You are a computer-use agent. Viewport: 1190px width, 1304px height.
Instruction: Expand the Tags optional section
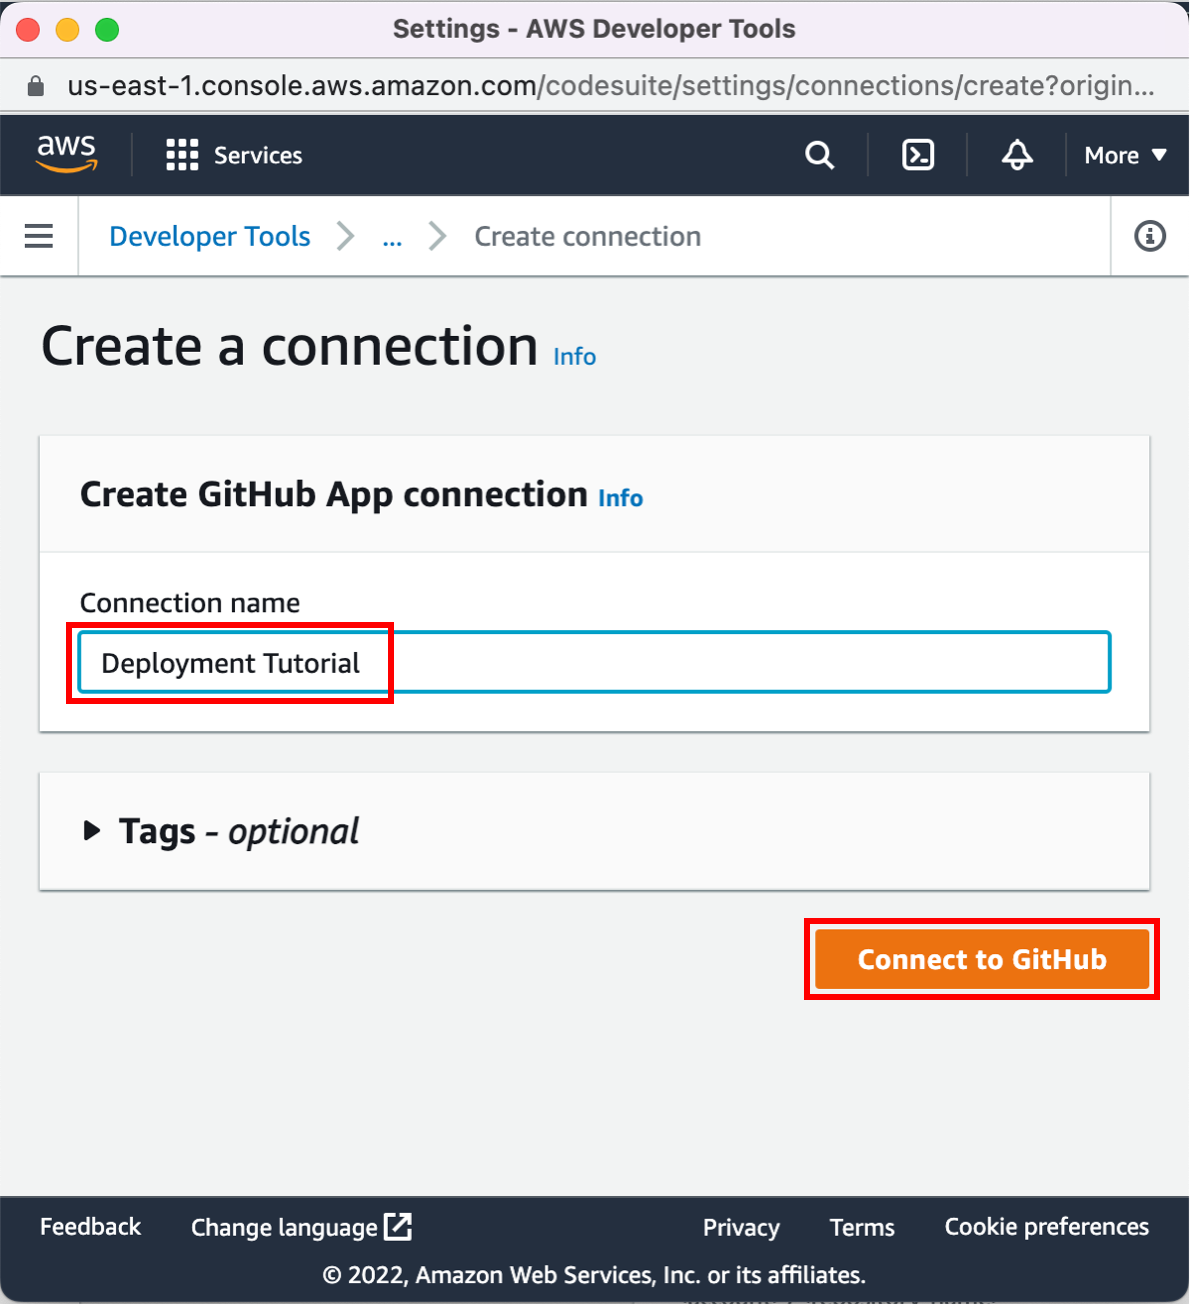(x=220, y=831)
